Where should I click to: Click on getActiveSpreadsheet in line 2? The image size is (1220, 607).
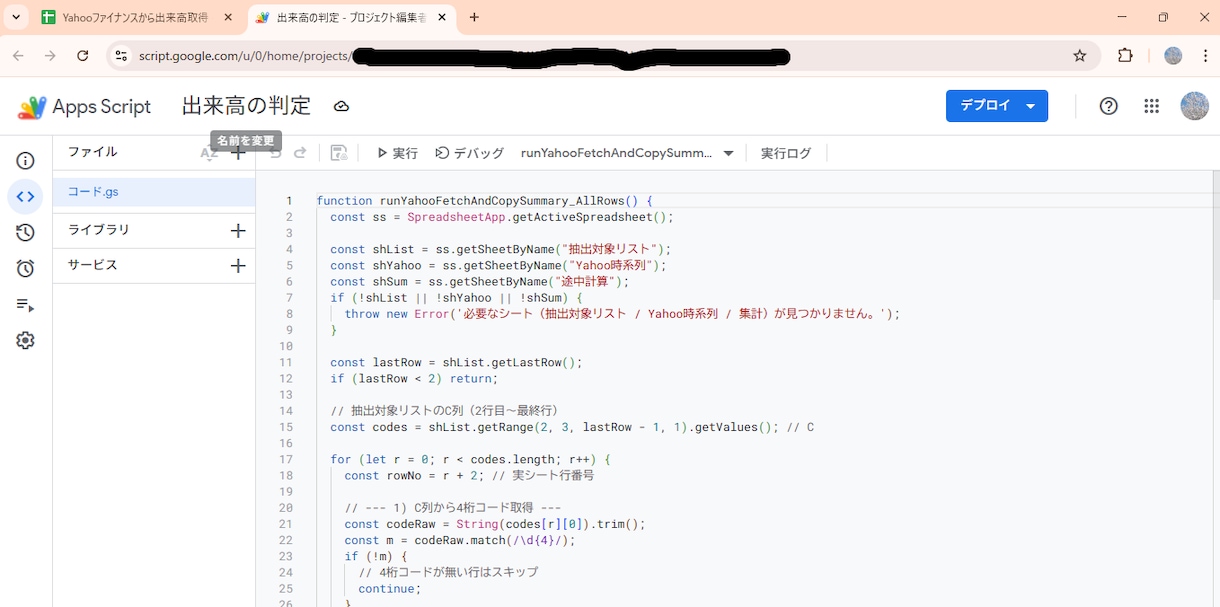(582, 217)
